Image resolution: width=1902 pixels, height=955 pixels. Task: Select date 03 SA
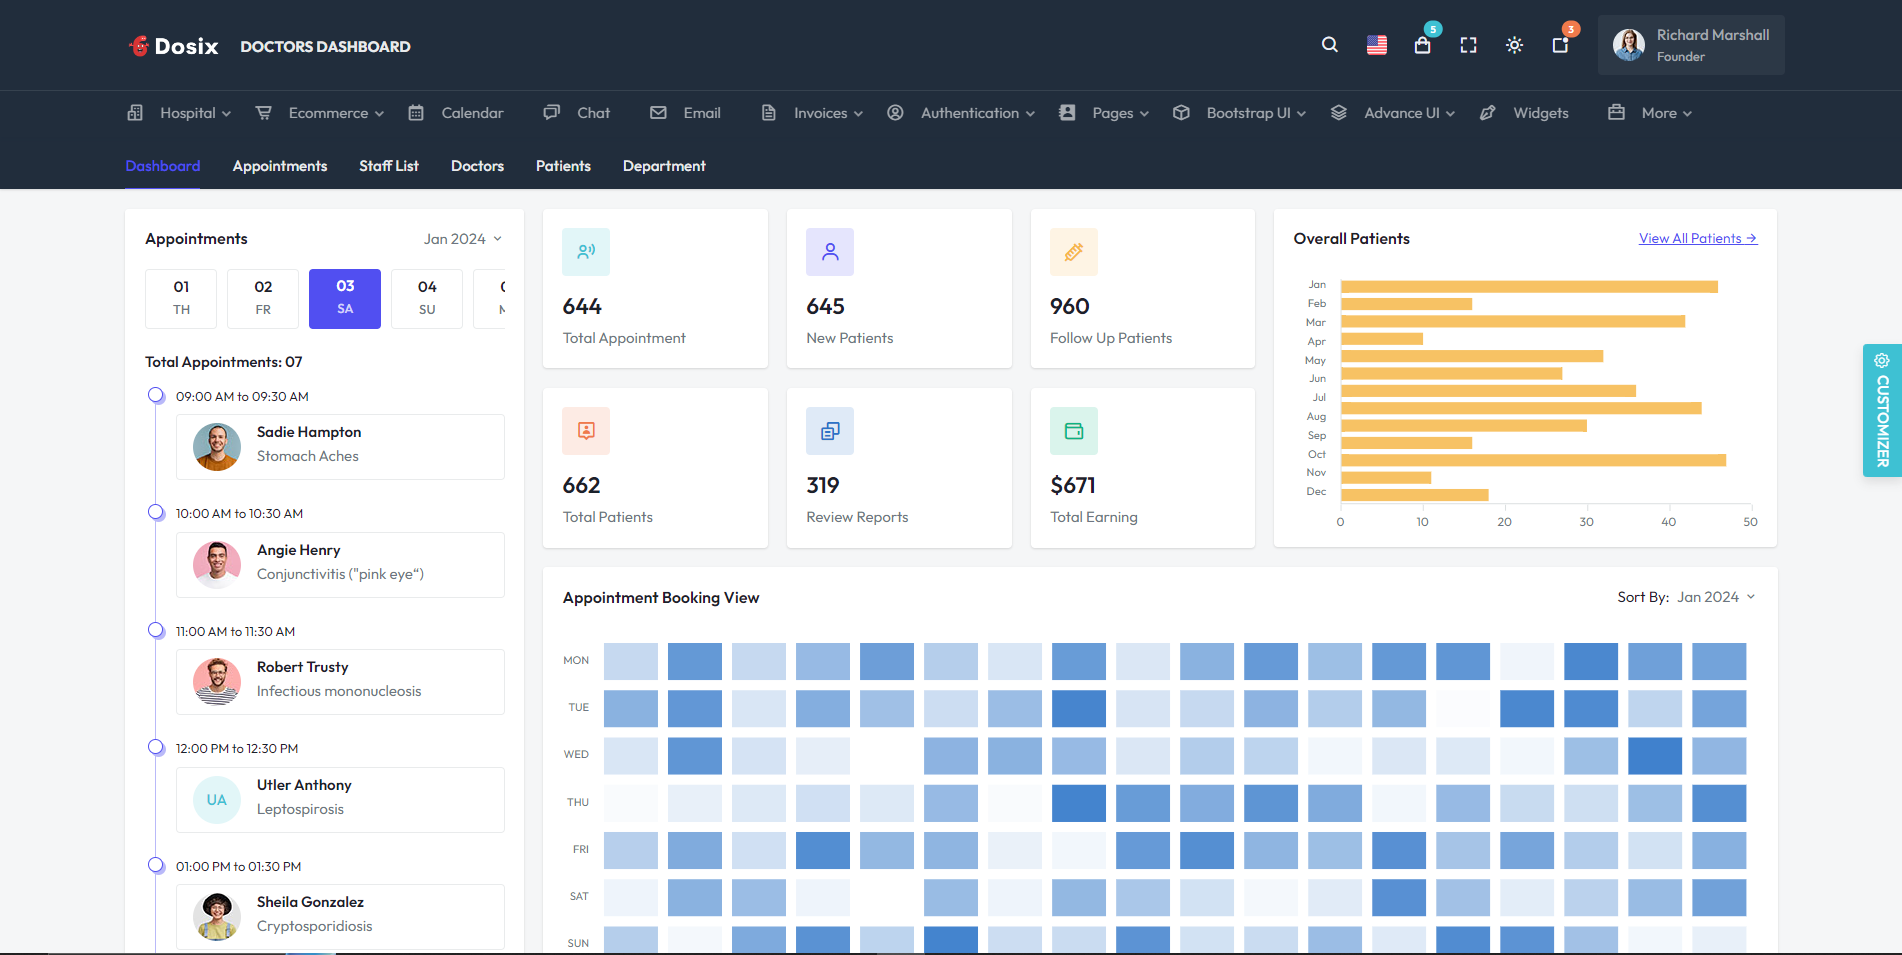point(345,298)
